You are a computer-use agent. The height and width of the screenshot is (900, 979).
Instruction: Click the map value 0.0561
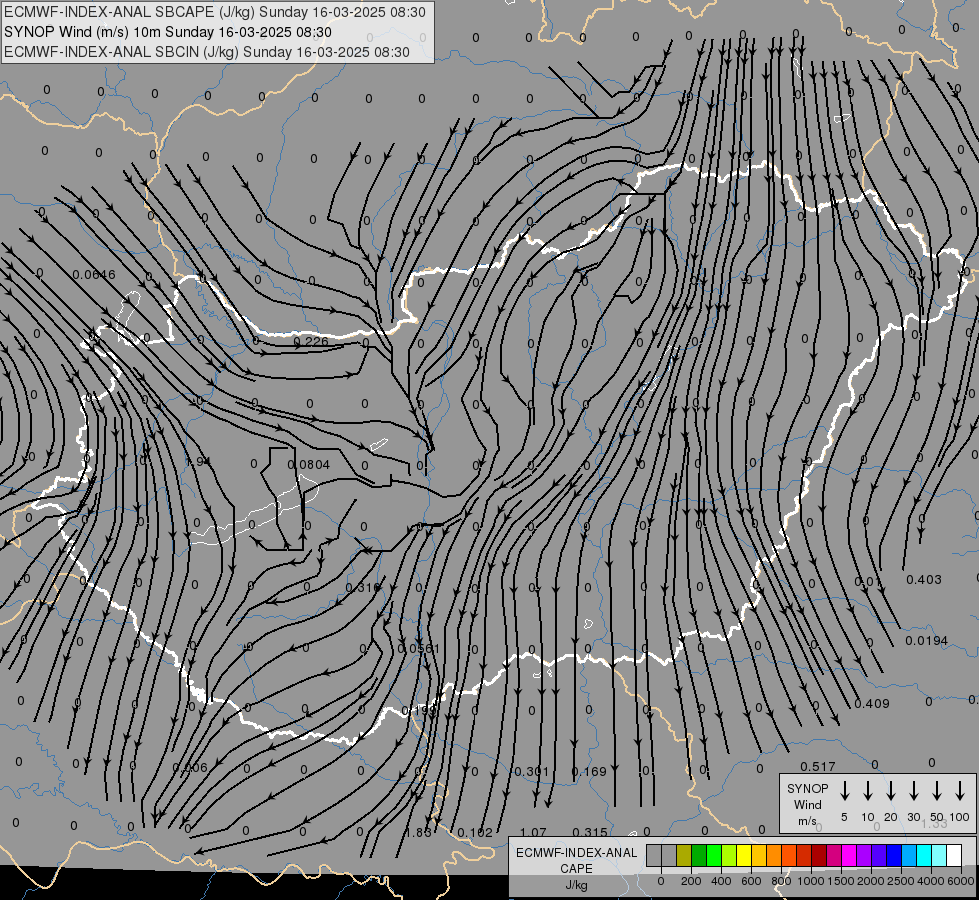(418, 648)
